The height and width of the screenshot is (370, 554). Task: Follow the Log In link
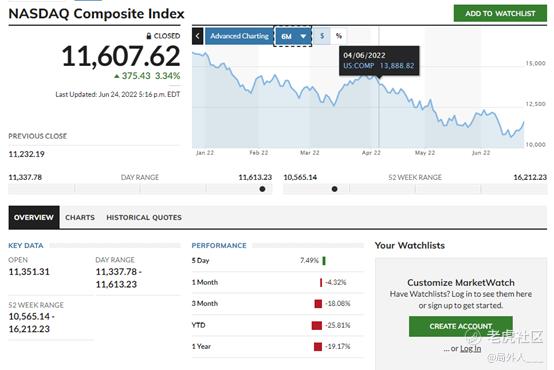tap(470, 349)
